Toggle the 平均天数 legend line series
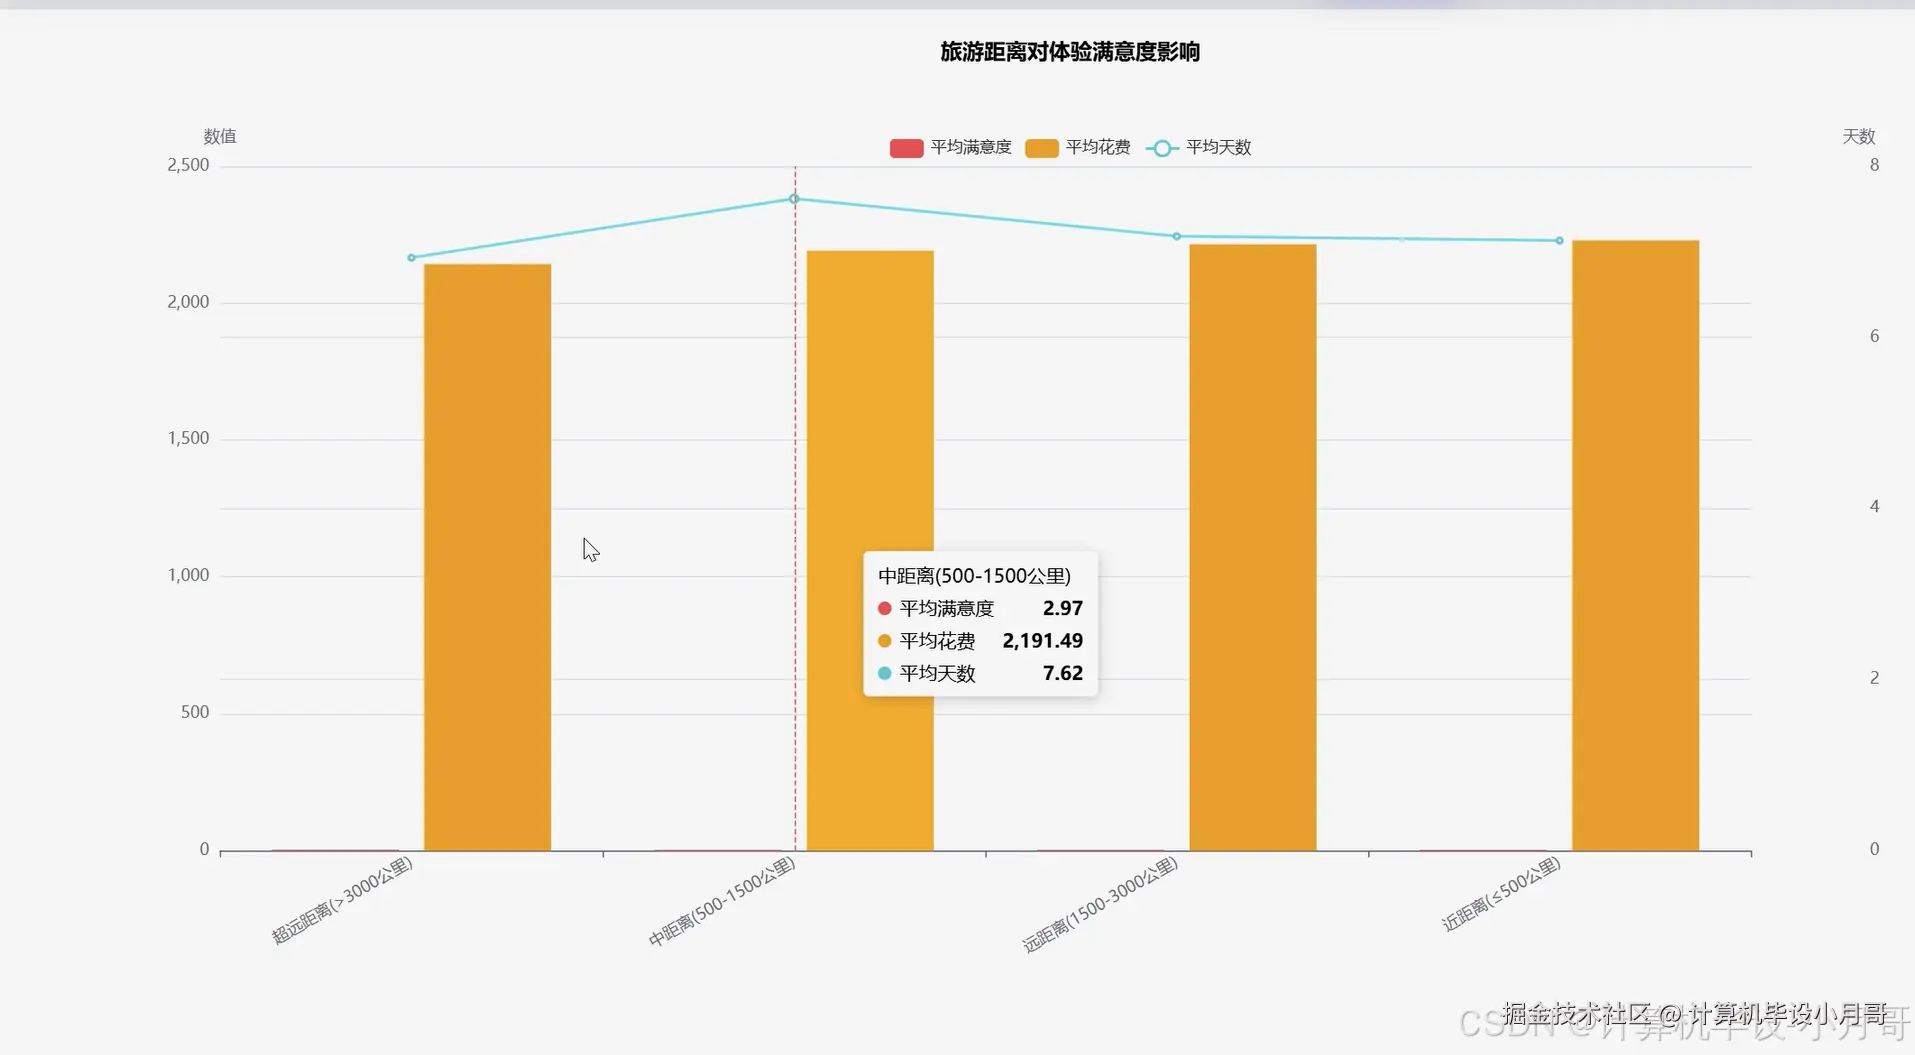The width and height of the screenshot is (1915, 1055). (1199, 148)
